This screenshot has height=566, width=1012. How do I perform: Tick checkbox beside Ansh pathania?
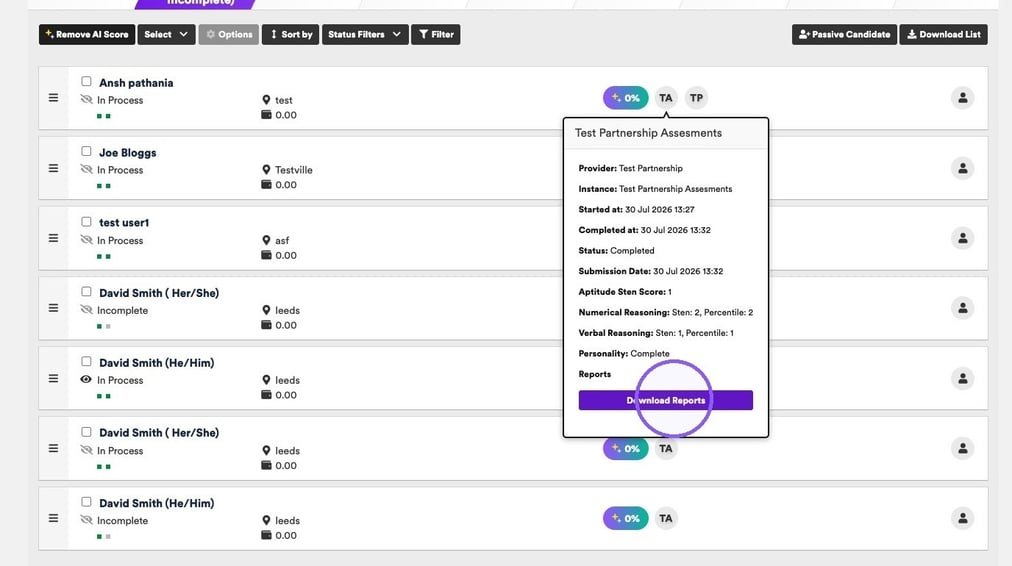tap(86, 81)
